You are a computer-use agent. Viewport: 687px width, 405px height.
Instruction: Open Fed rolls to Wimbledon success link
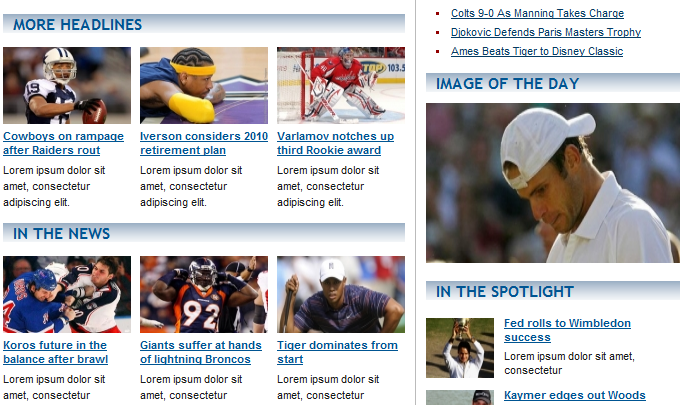[567, 330]
